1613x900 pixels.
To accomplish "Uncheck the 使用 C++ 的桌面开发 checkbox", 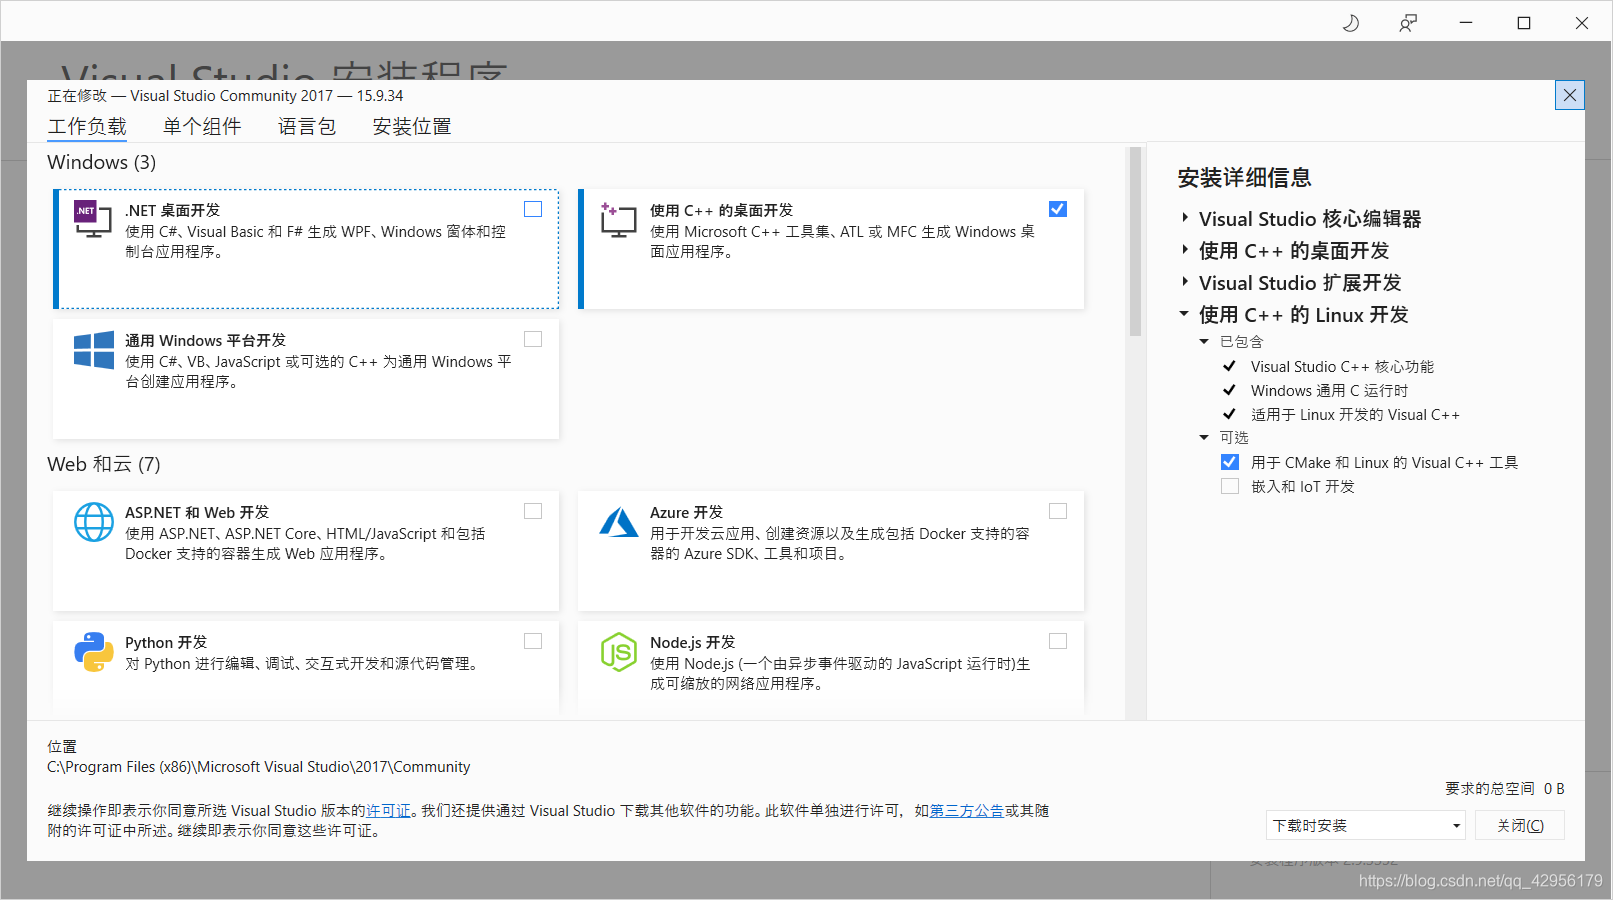I will click(x=1058, y=209).
